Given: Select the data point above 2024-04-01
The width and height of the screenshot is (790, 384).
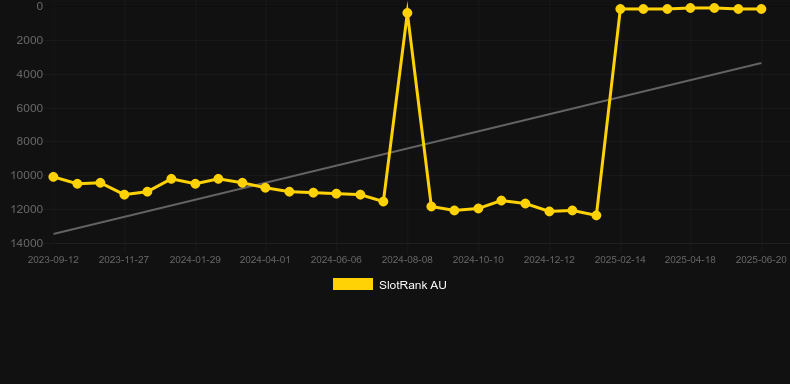Looking at the screenshot, I should 266,187.
